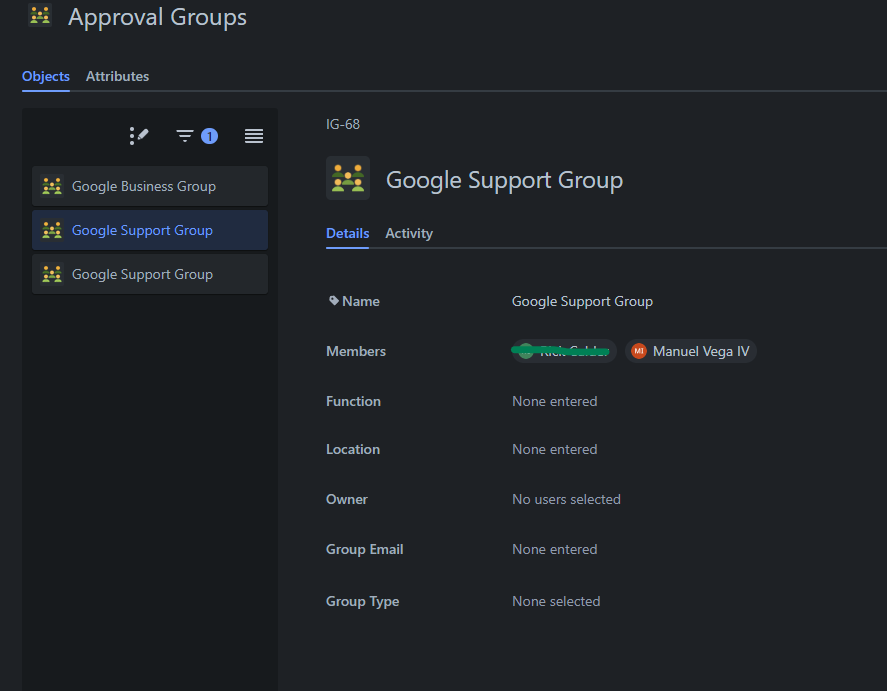Click the large Google Support Group object avatar

coord(348,178)
